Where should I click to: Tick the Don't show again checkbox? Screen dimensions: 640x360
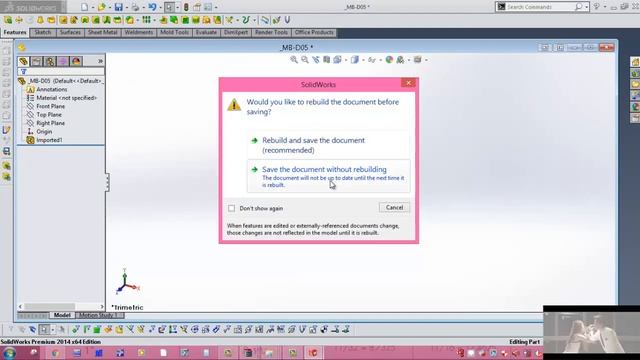pyautogui.click(x=231, y=208)
